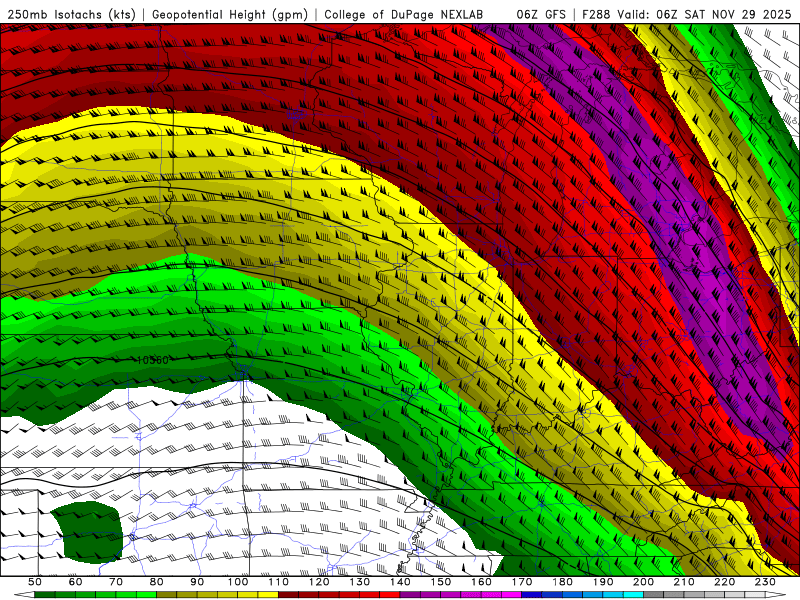
Task: Click the '230' scale value
Action: 765,582
